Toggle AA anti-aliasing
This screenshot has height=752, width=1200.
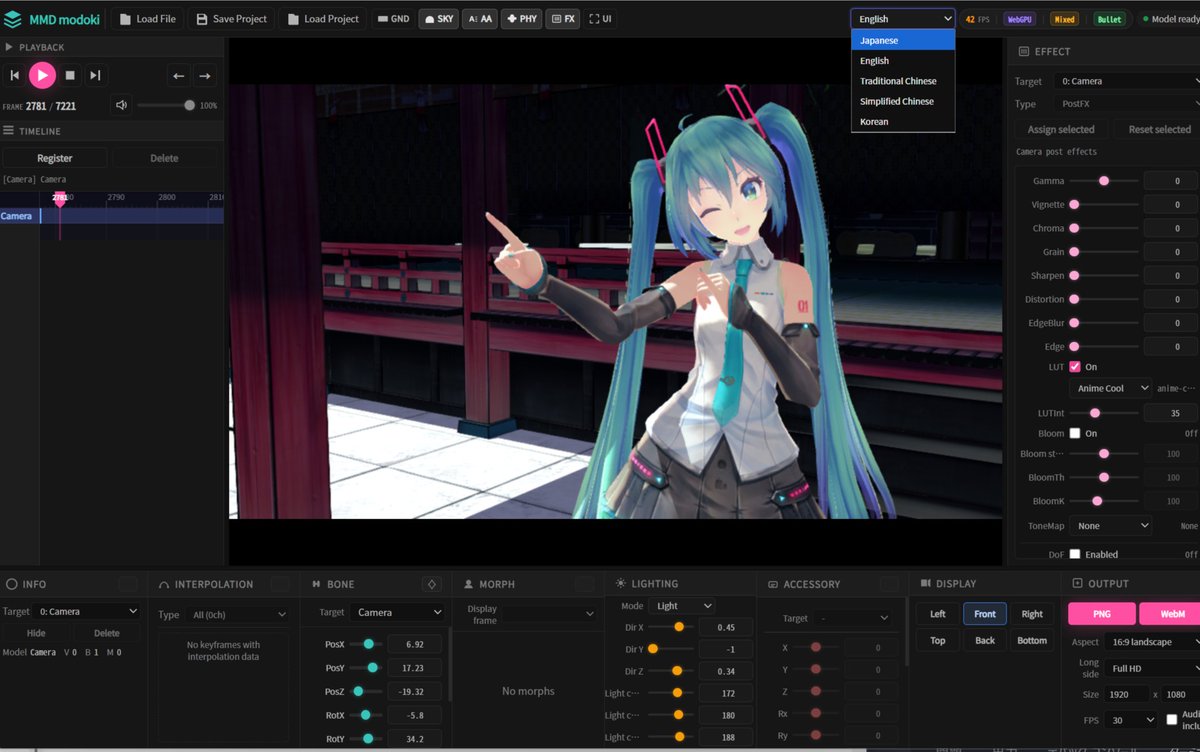tap(479, 19)
